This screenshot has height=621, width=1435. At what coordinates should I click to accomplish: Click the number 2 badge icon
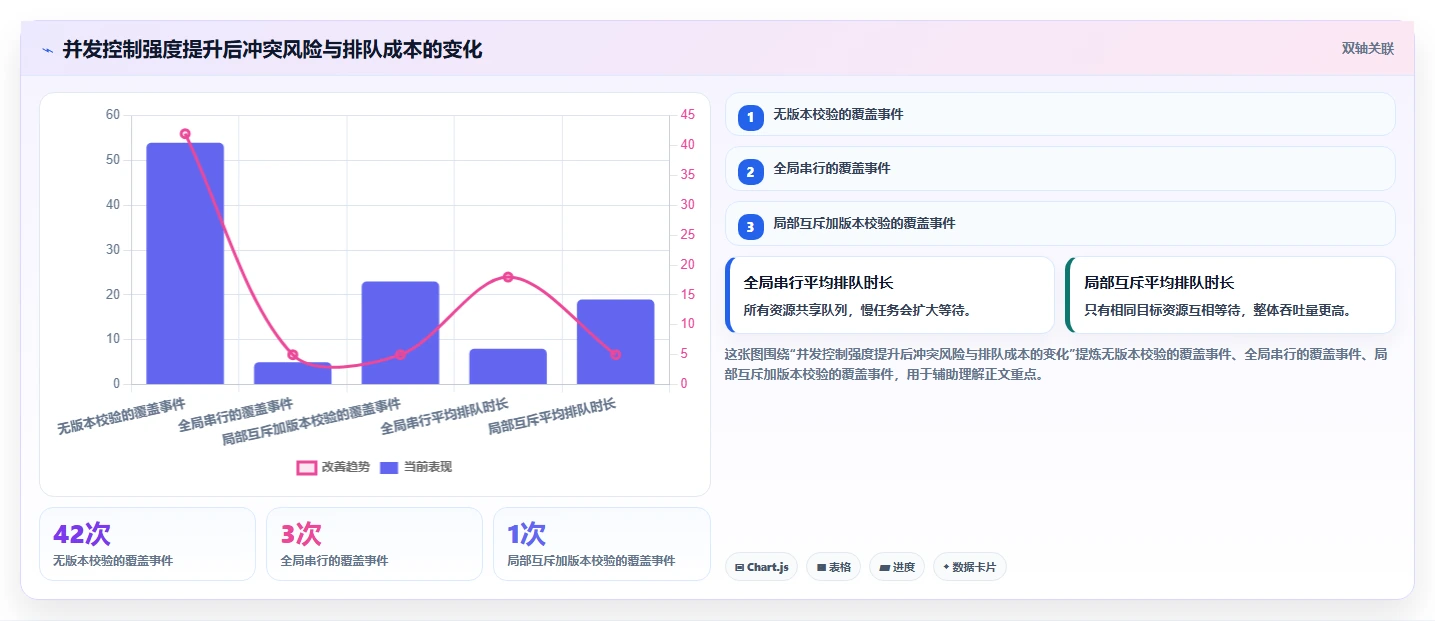pos(750,172)
